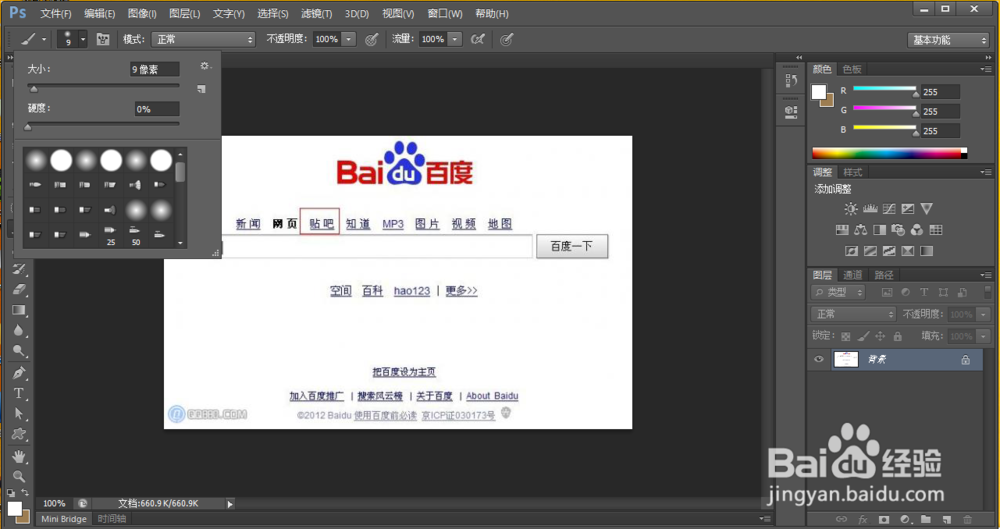The image size is (1000, 529).
Task: Click the brush size 9 像素 field
Action: [154, 70]
